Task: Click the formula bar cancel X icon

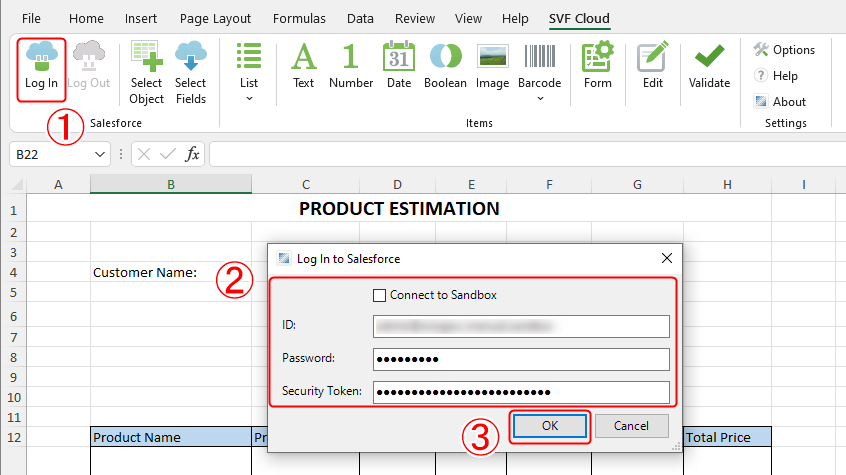Action: (144, 154)
